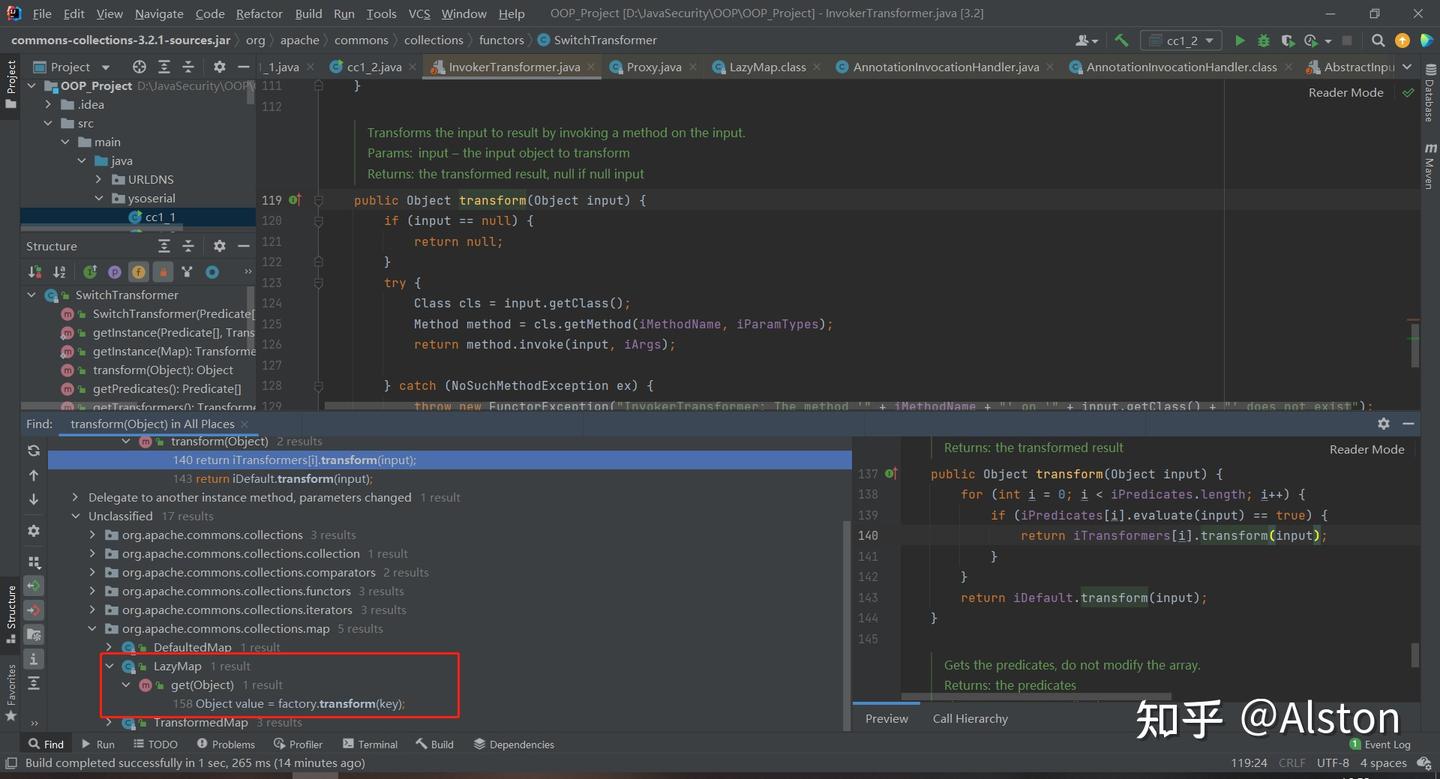
Task: Run the cc1_2 configuration
Action: [x=1240, y=41]
